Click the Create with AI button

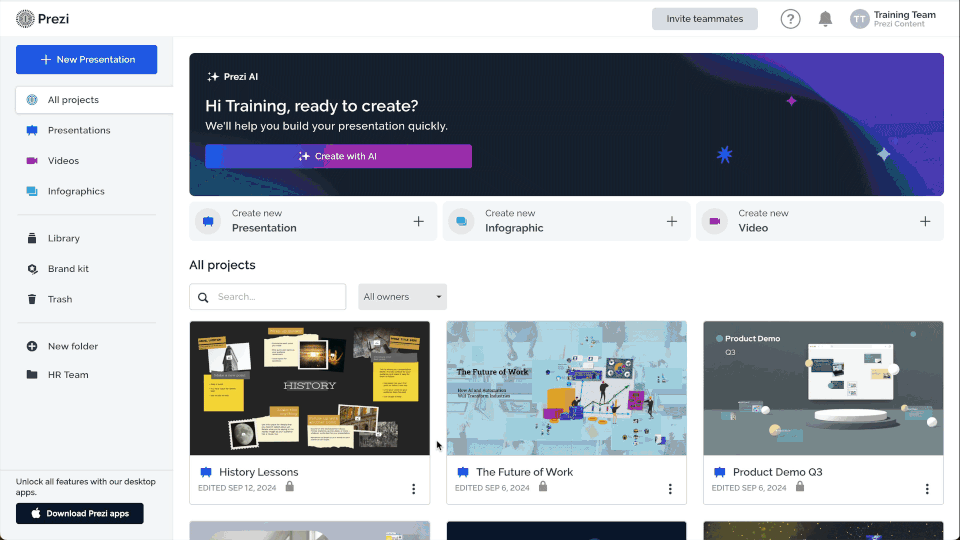pyautogui.click(x=339, y=156)
